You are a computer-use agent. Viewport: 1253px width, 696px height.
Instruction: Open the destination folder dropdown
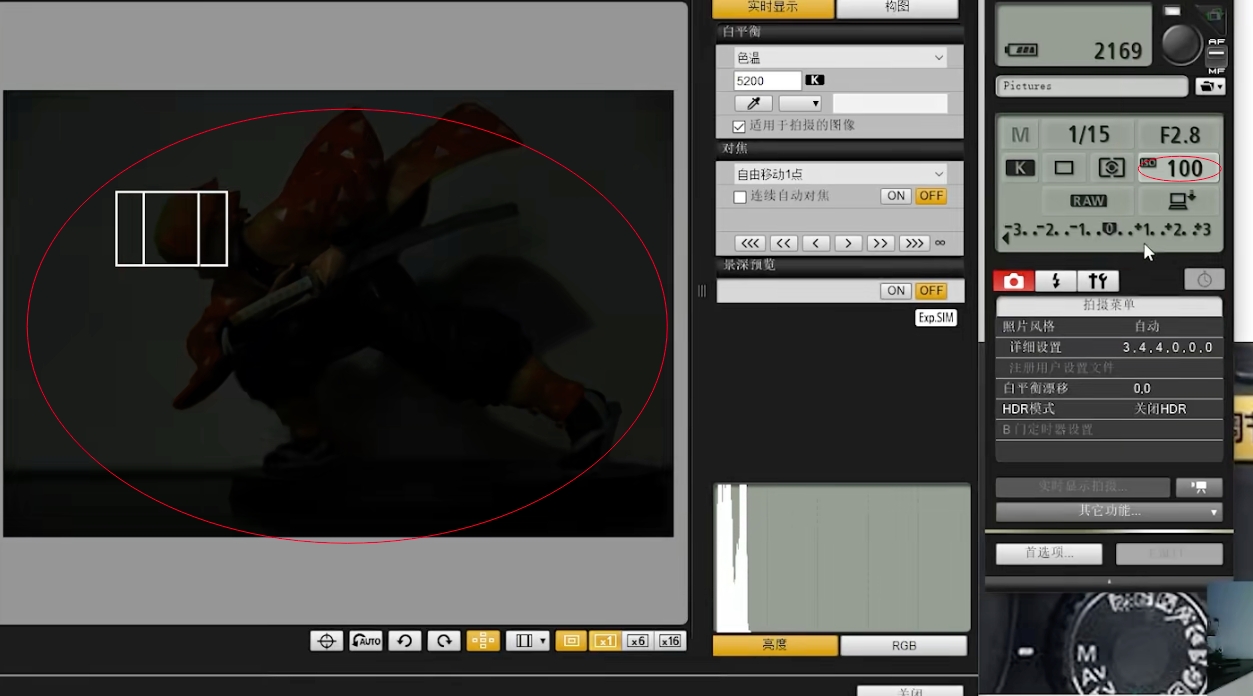[1210, 87]
